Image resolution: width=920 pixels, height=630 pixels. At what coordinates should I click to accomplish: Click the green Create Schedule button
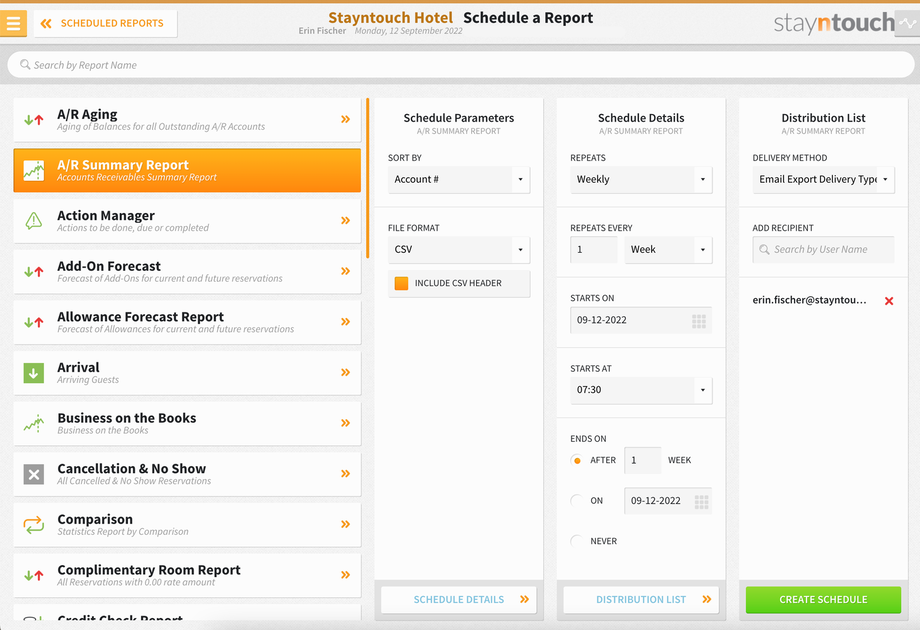(823, 599)
